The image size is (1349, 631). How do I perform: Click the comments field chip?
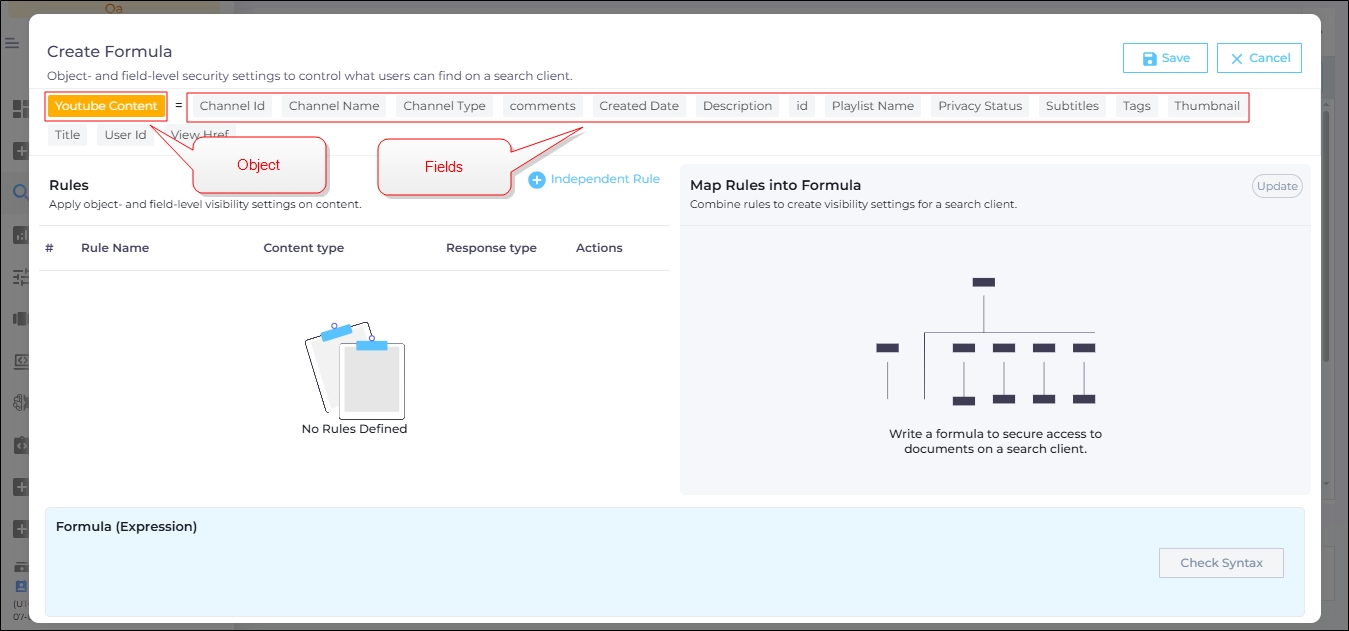(542, 106)
